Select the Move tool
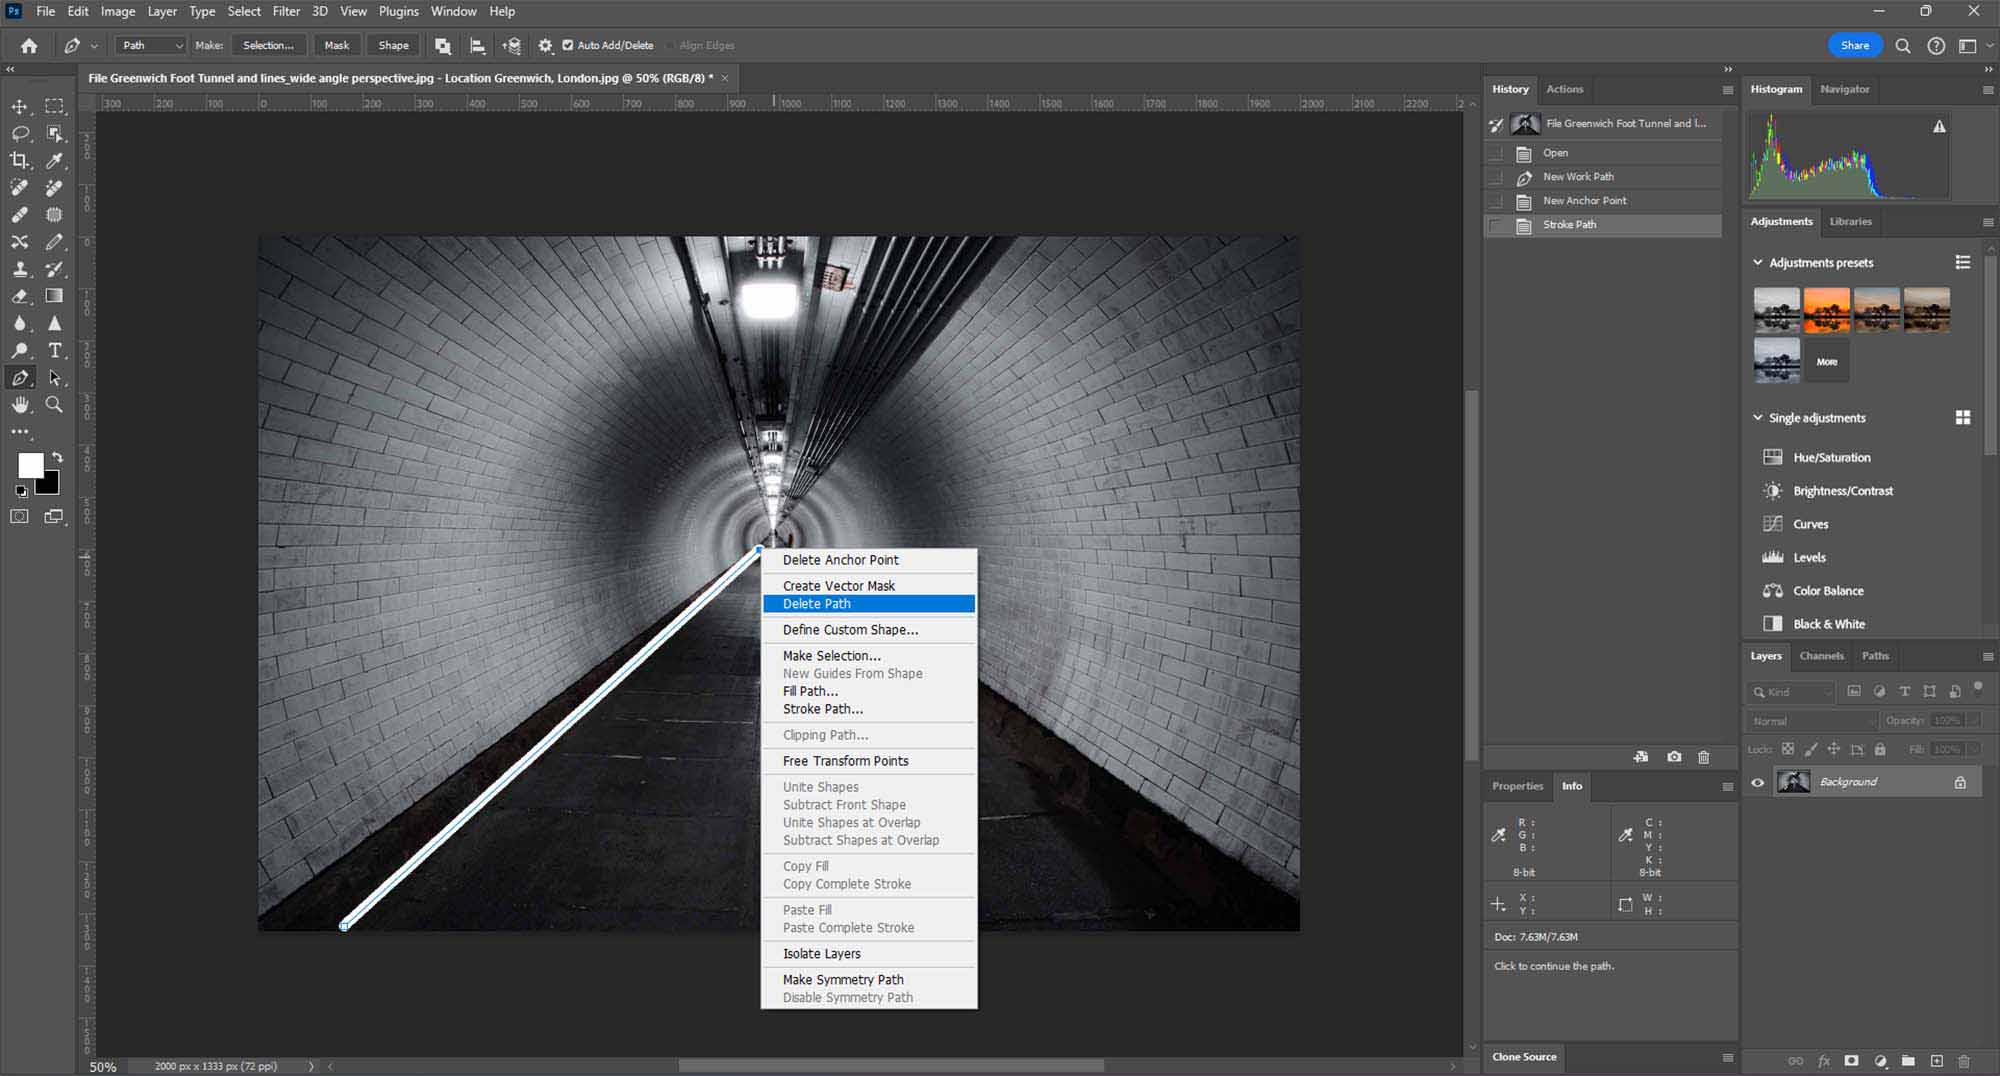 coord(19,106)
